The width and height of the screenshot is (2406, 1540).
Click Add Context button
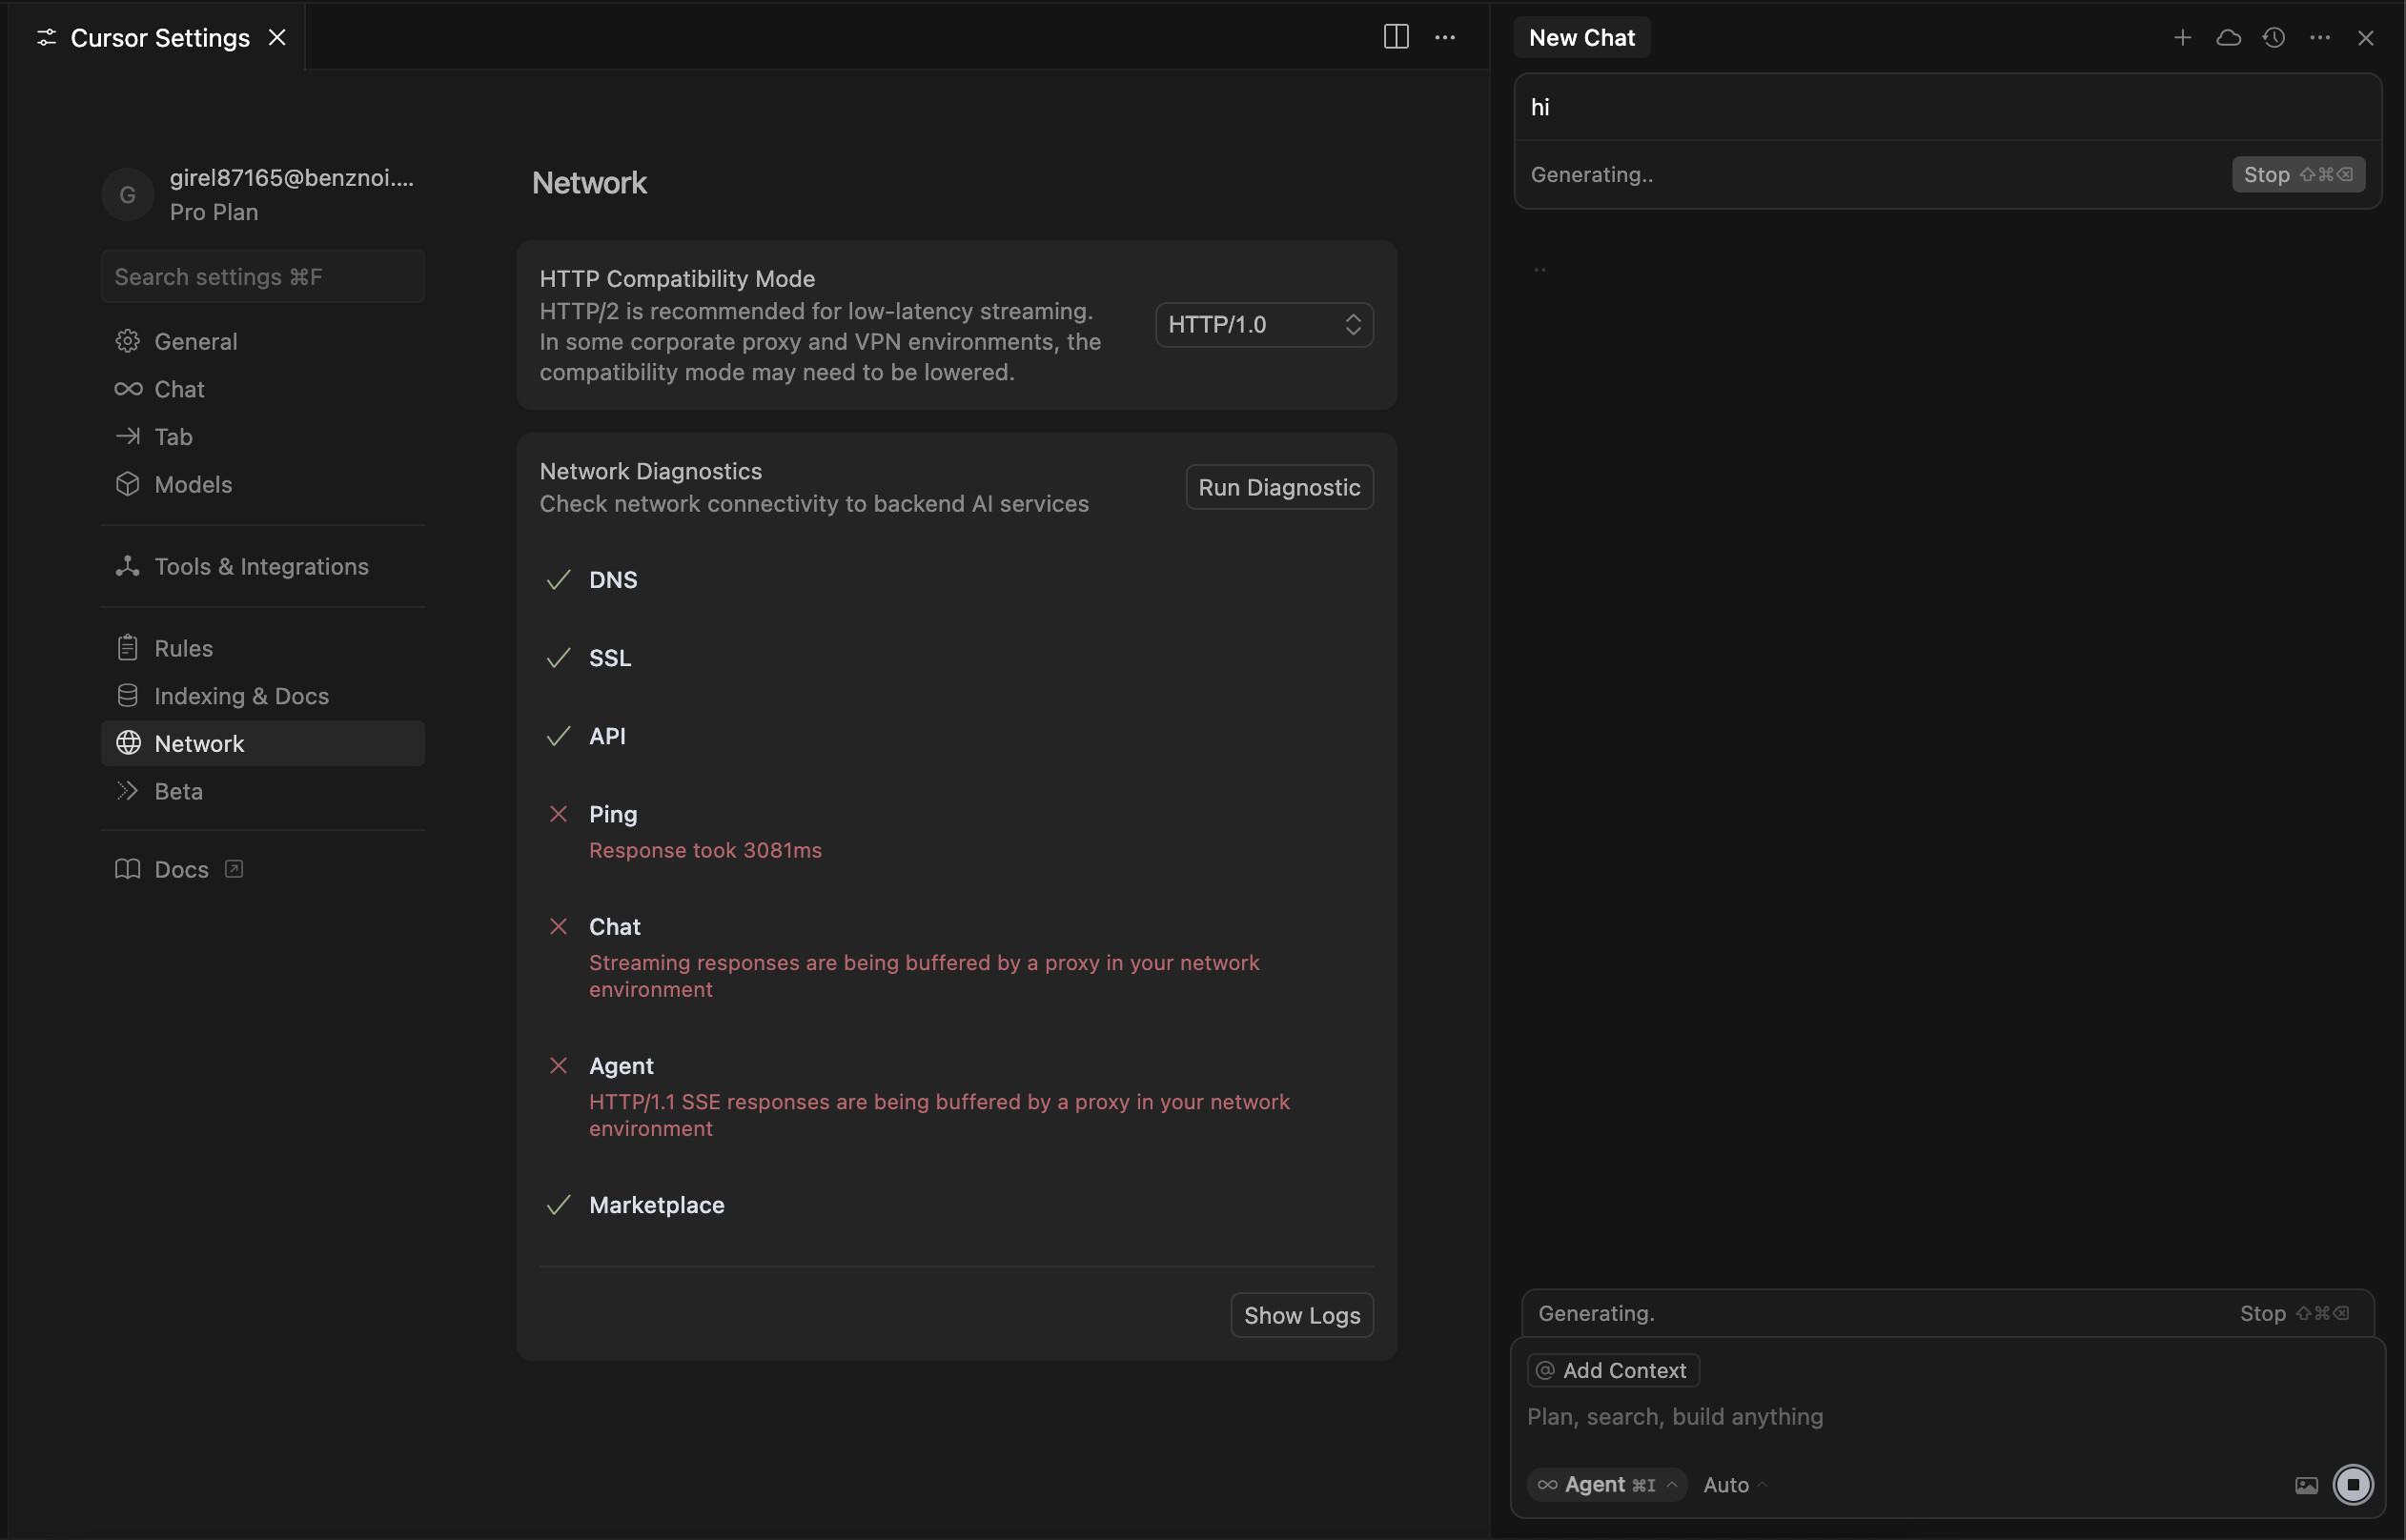click(x=1613, y=1370)
